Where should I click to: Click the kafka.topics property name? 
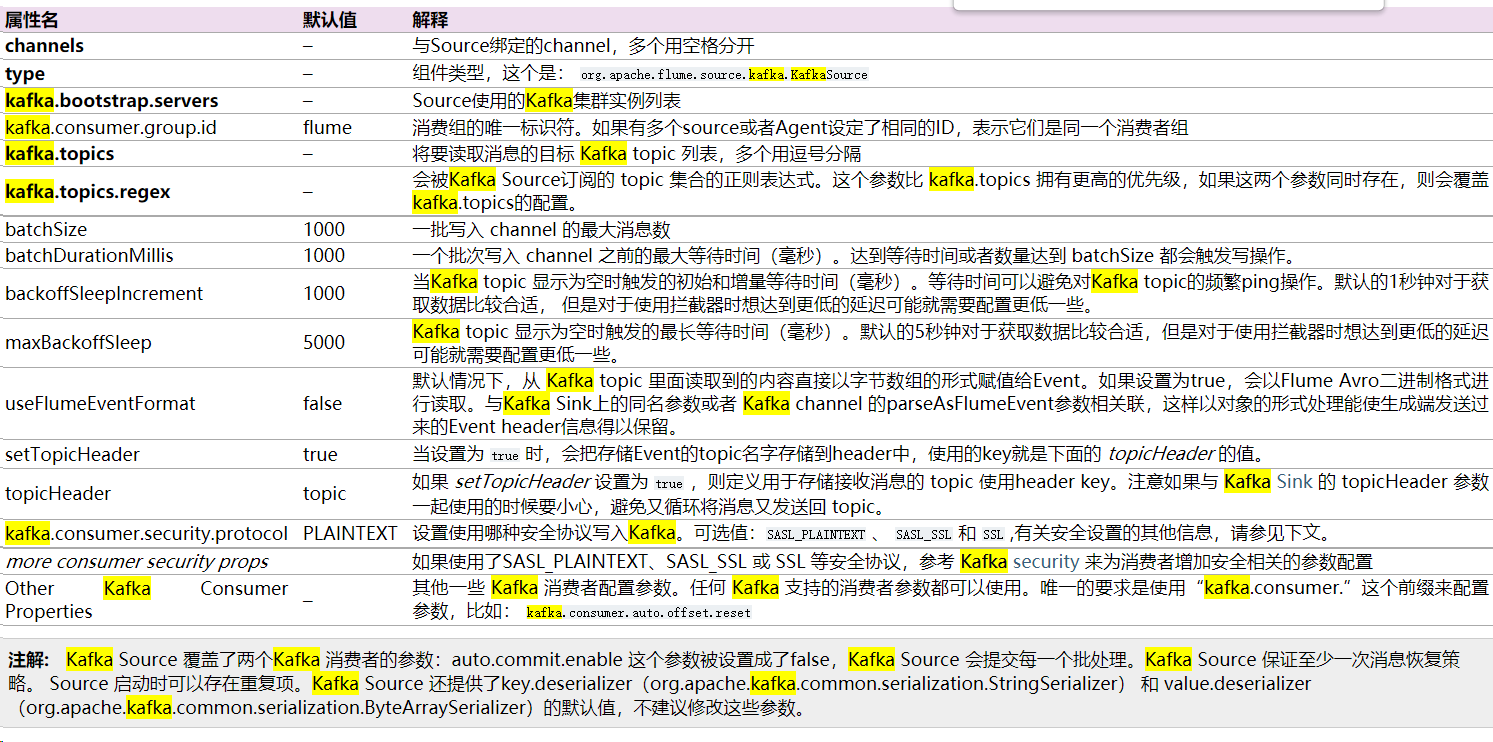[62, 155]
